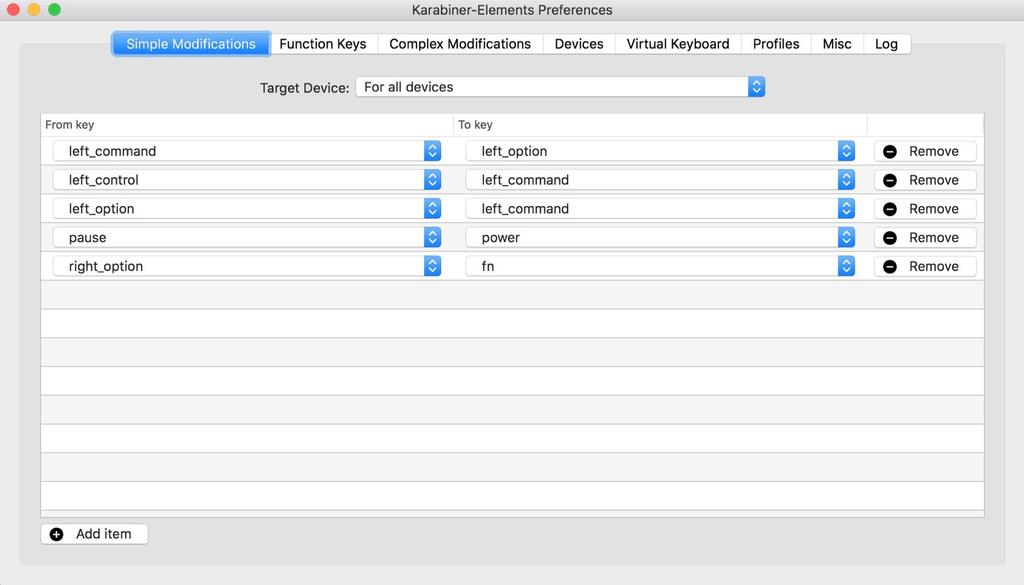The image size is (1024, 585).
Task: Select the first empty table row
Action: click(x=512, y=294)
